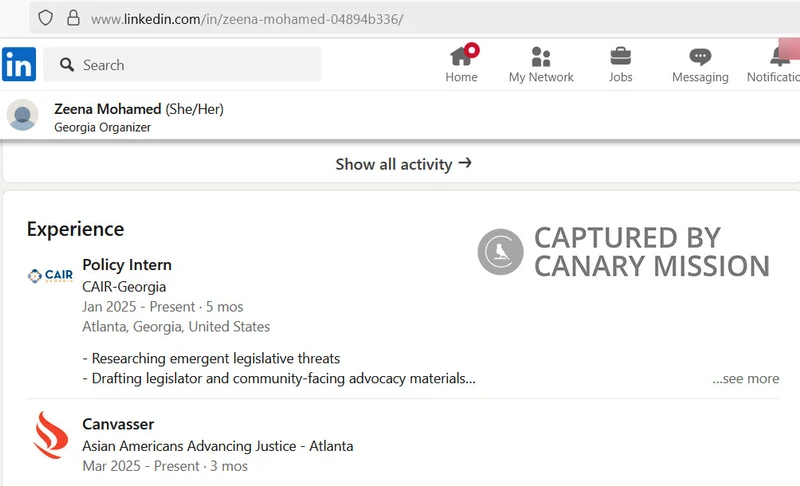This screenshot has height=486, width=800.
Task: Click the search magnifier icon
Action: click(67, 65)
